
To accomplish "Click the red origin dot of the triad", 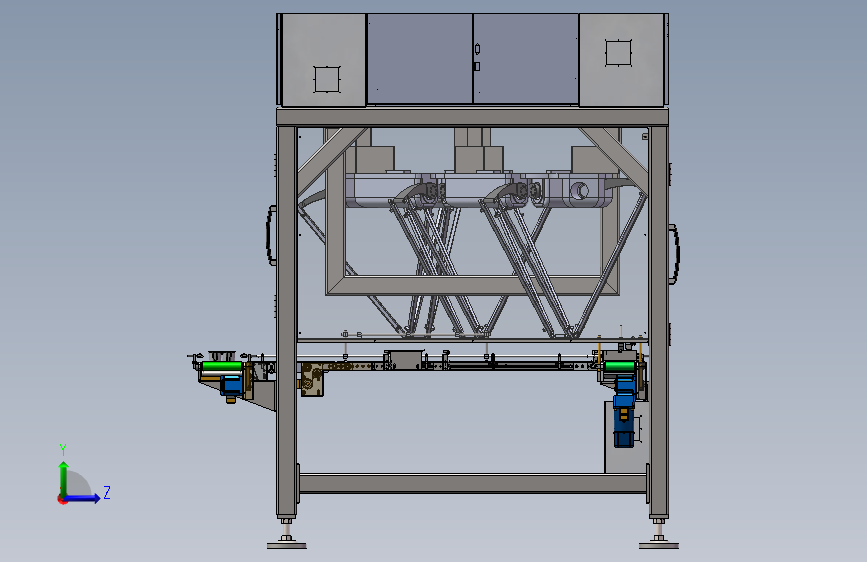I will 62,499.
